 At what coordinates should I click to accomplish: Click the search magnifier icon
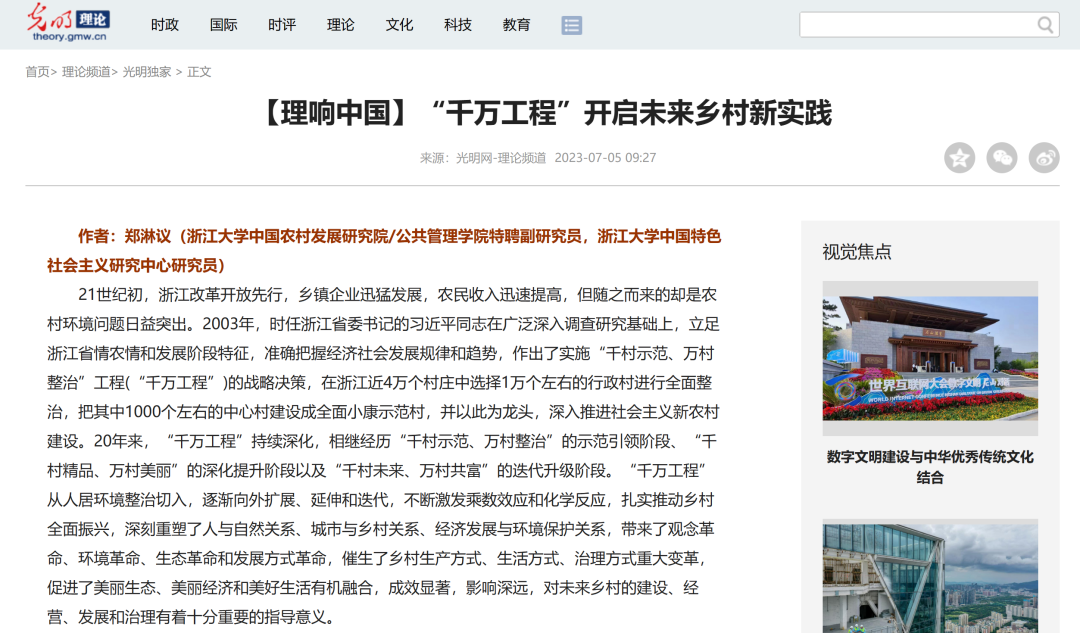tap(1045, 25)
